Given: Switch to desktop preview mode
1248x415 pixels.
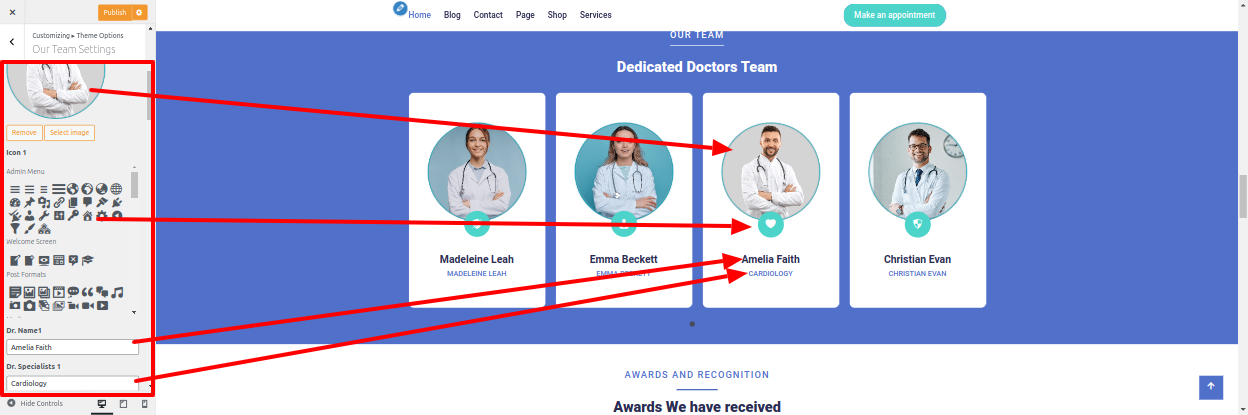Looking at the screenshot, I should point(102,404).
